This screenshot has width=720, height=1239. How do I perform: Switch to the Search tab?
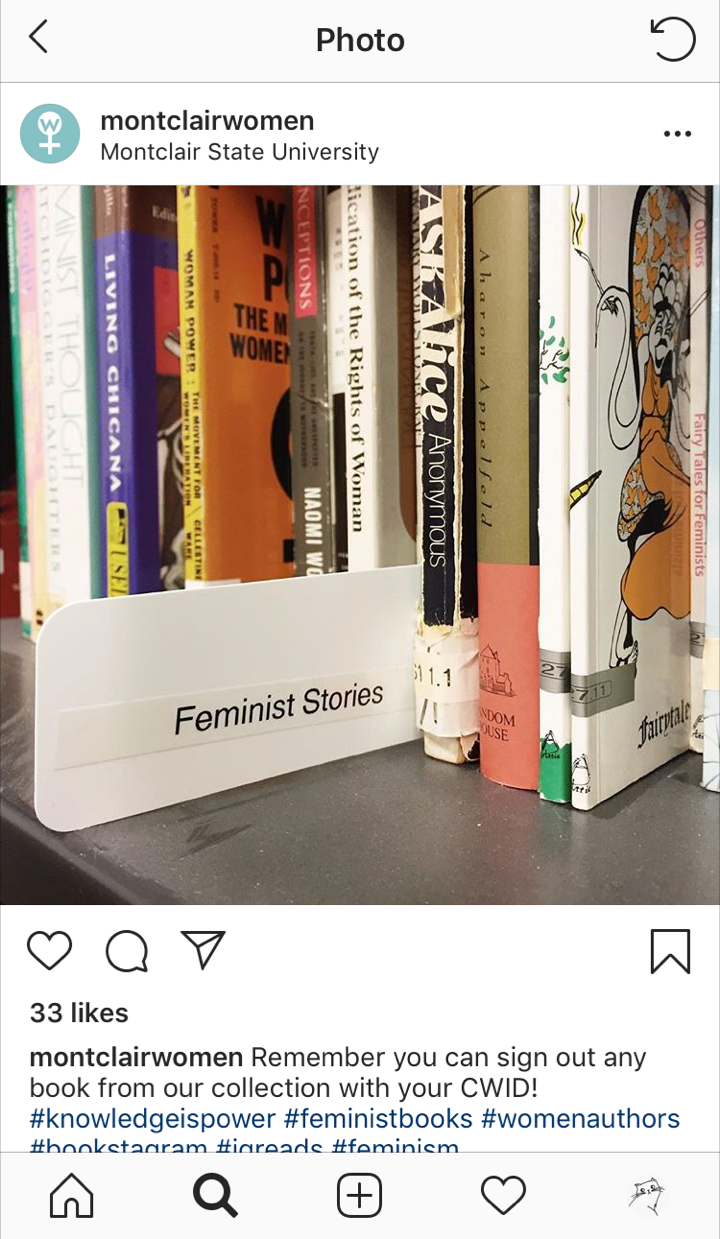215,1195
